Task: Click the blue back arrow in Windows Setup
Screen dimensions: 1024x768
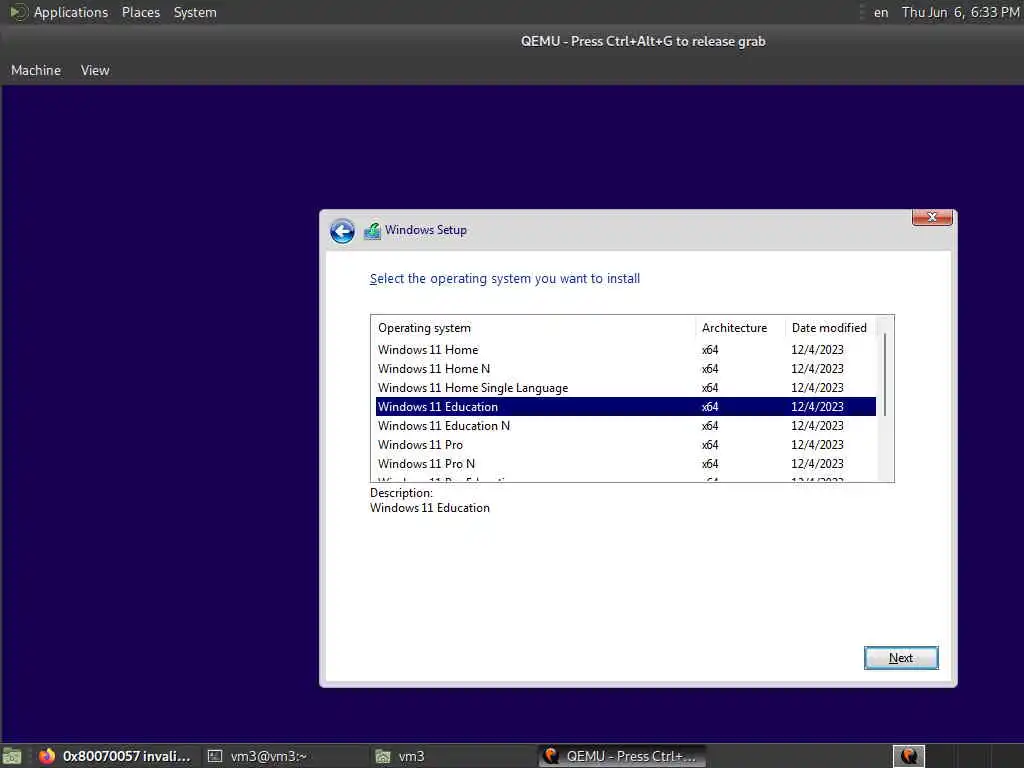Action: pyautogui.click(x=342, y=231)
